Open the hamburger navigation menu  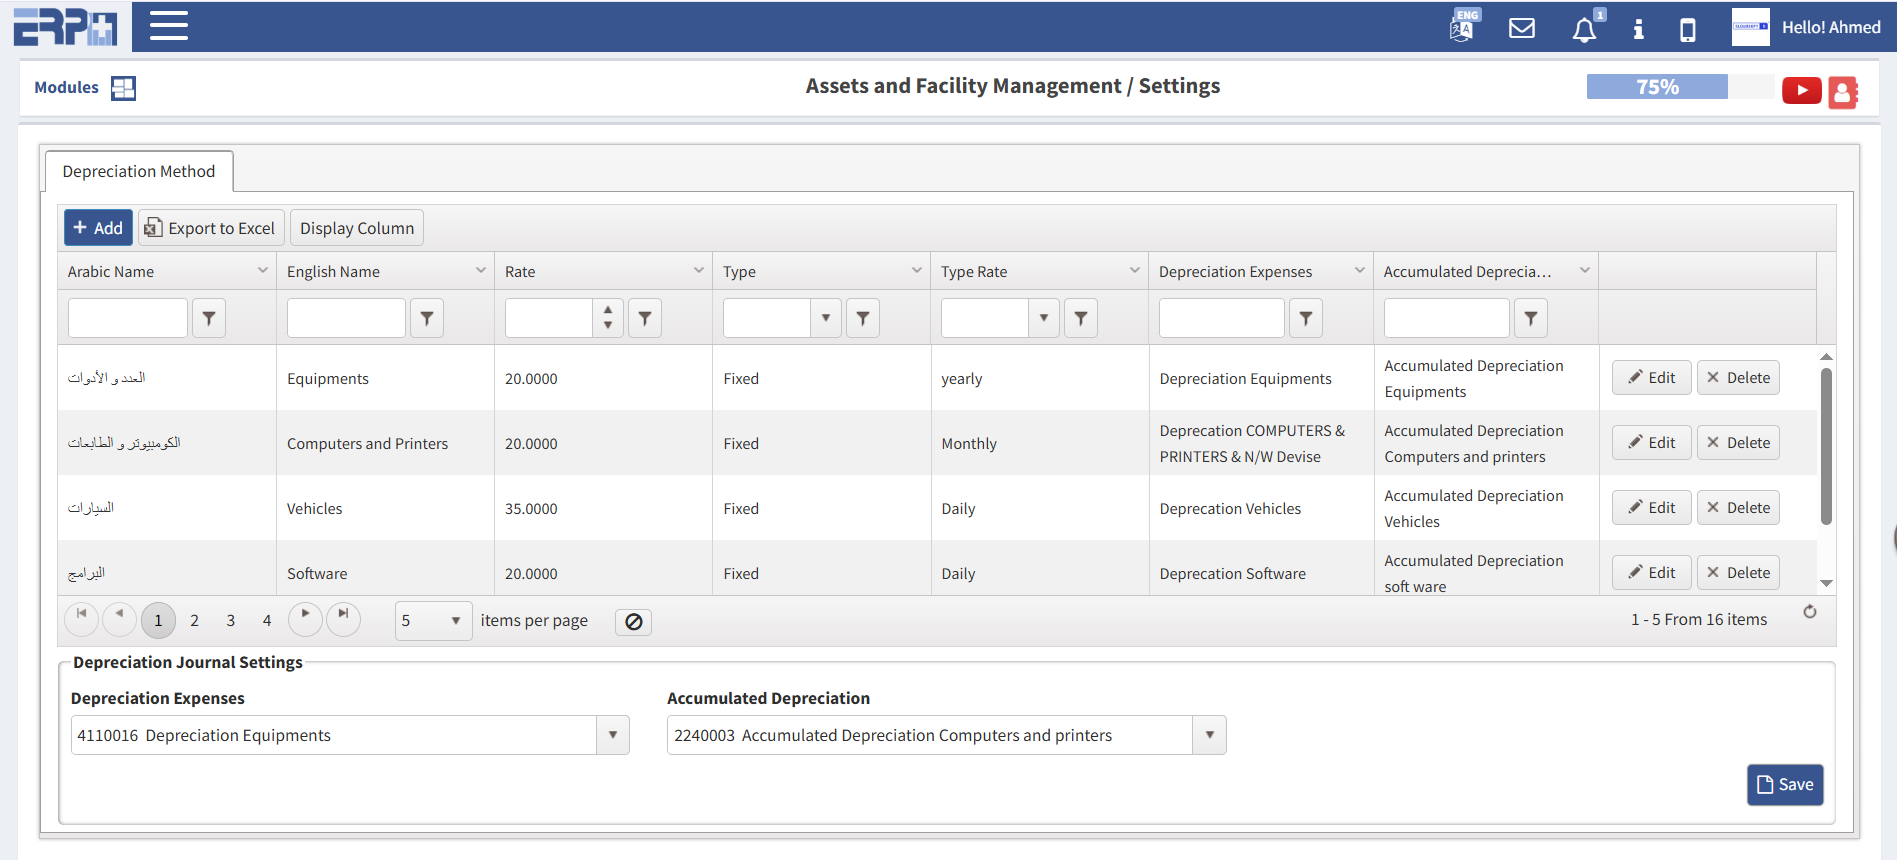click(169, 26)
